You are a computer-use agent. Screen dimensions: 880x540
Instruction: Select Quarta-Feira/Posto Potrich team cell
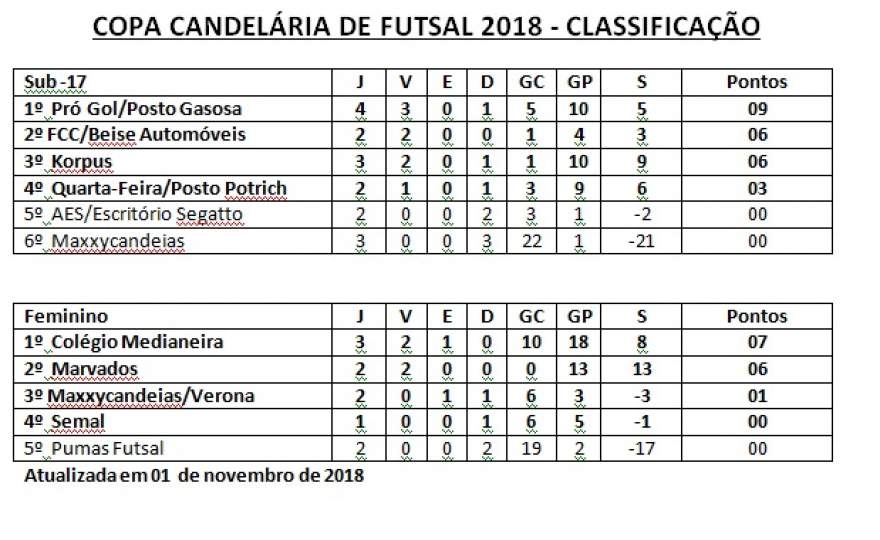173,189
